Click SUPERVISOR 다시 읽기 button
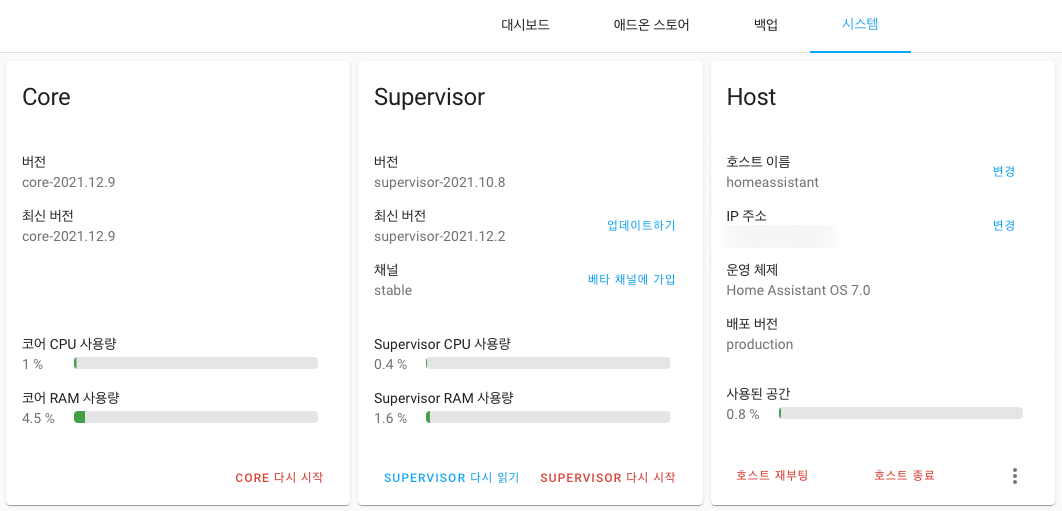 pos(451,477)
